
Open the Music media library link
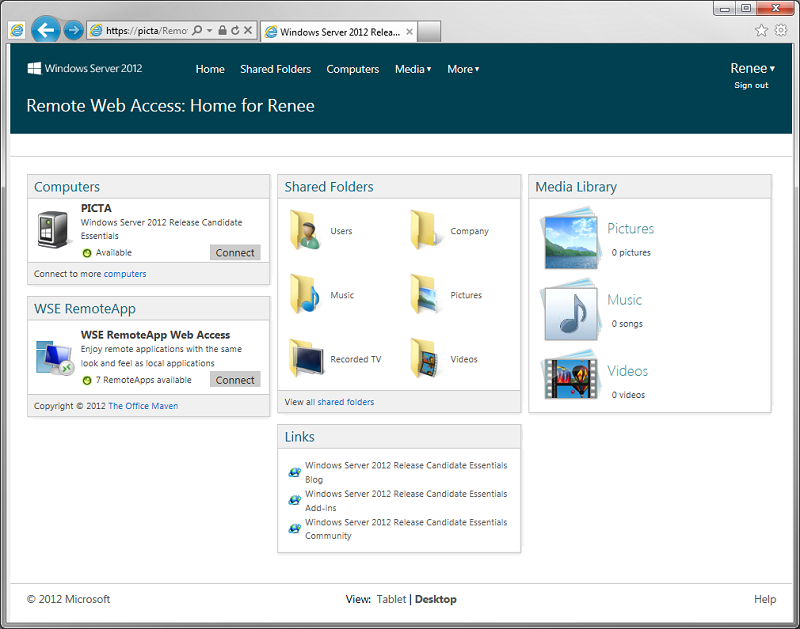(x=624, y=300)
